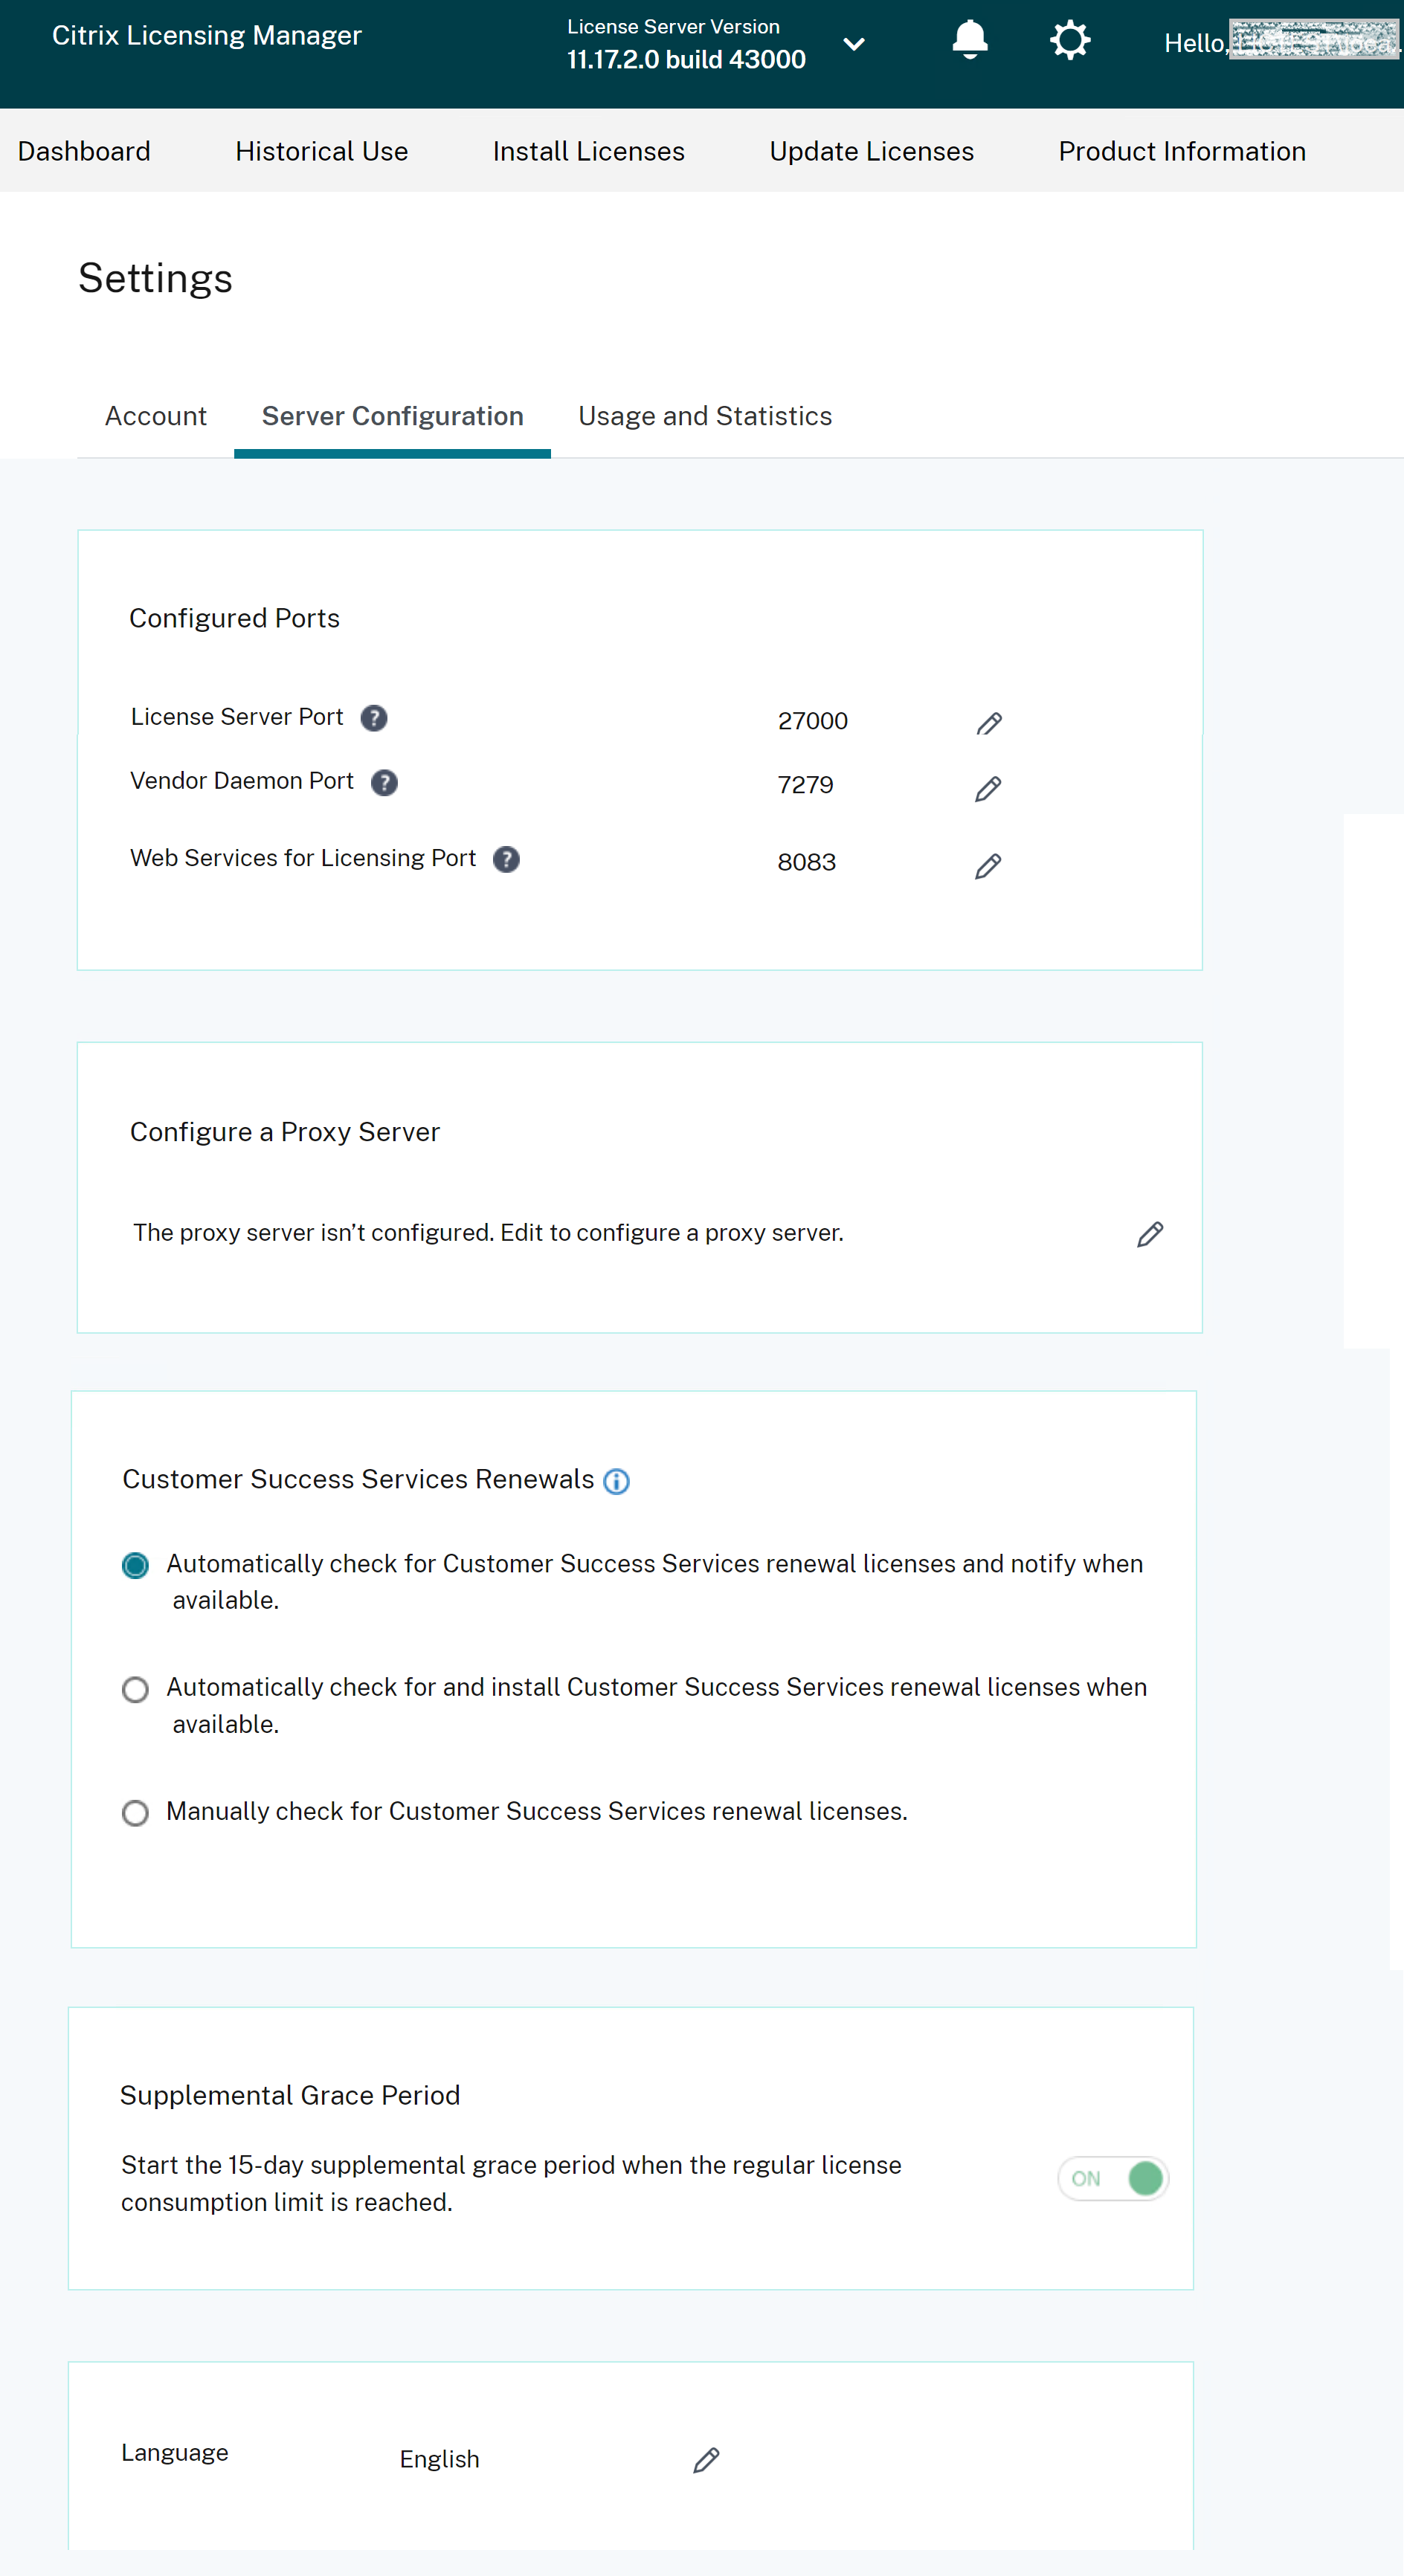The height and width of the screenshot is (2576, 1404).
Task: Disable the Supplemental Grace Period toggle
Action: pos(1113,2178)
